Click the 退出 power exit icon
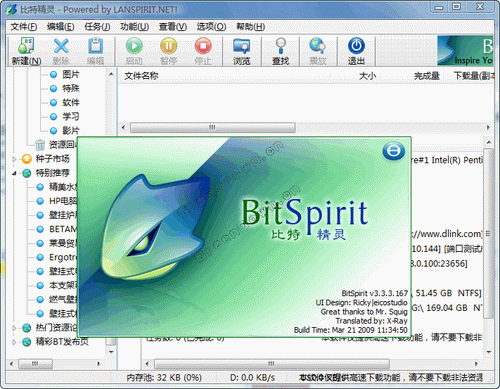 [356, 46]
